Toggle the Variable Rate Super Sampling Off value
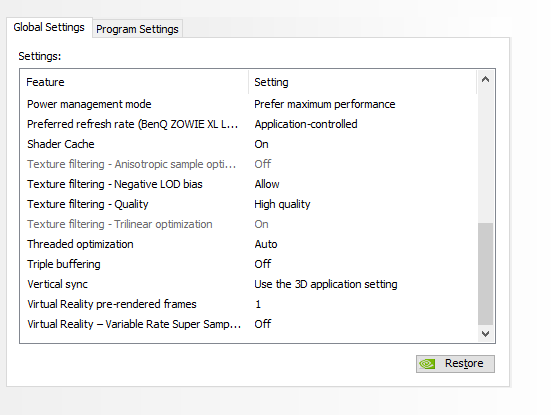This screenshot has width=551, height=415. click(x=263, y=324)
